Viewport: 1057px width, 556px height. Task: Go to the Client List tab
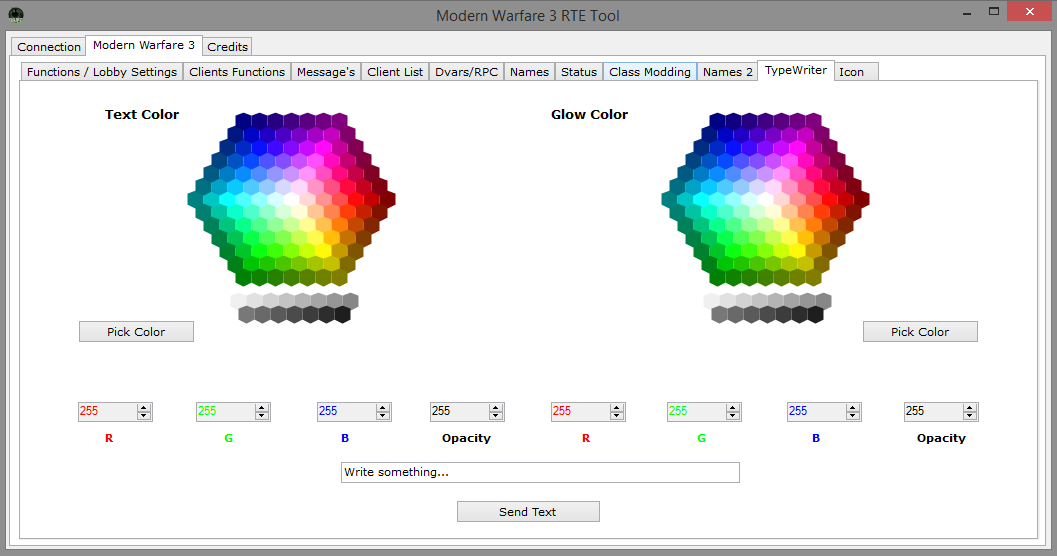tap(395, 72)
